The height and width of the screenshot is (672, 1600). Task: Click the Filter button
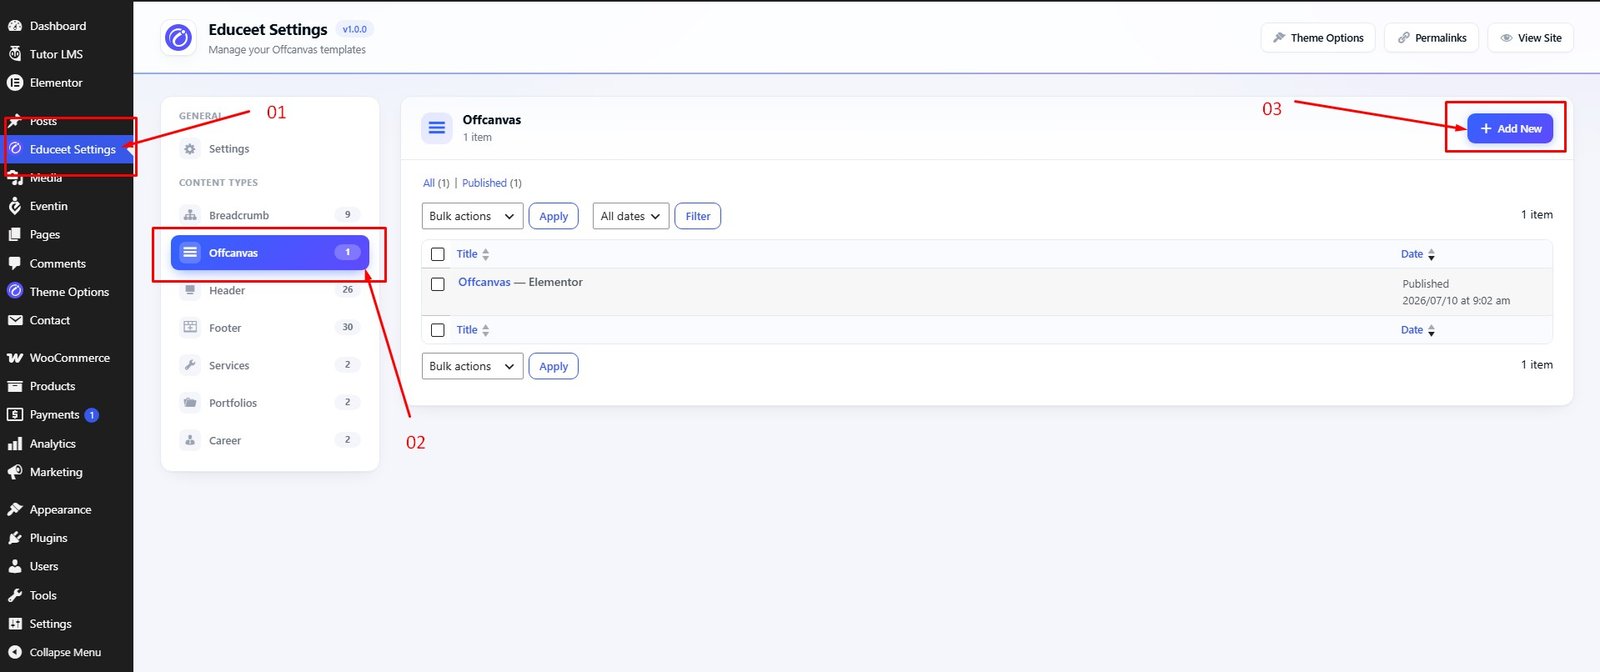pyautogui.click(x=698, y=216)
